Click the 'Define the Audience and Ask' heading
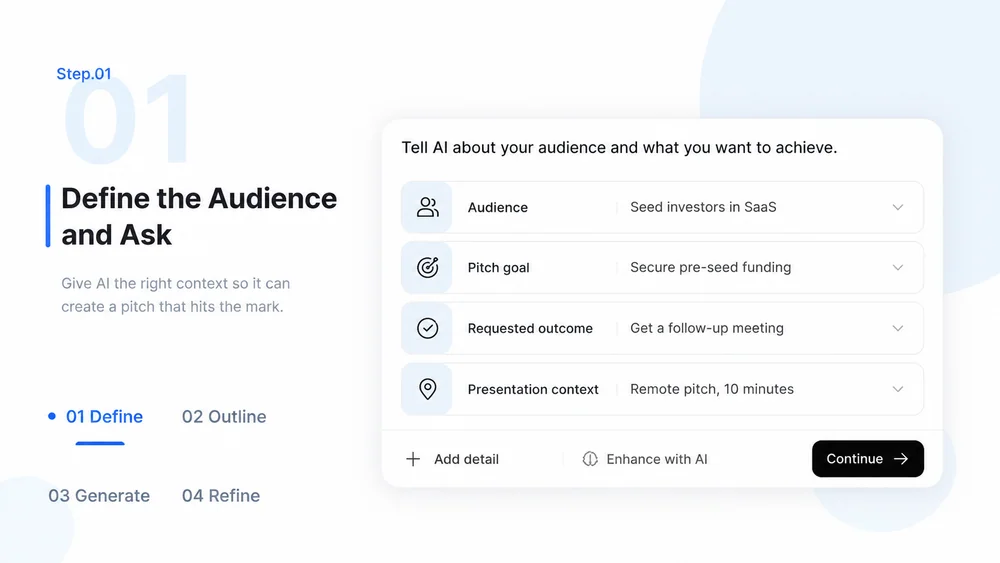 click(x=199, y=216)
